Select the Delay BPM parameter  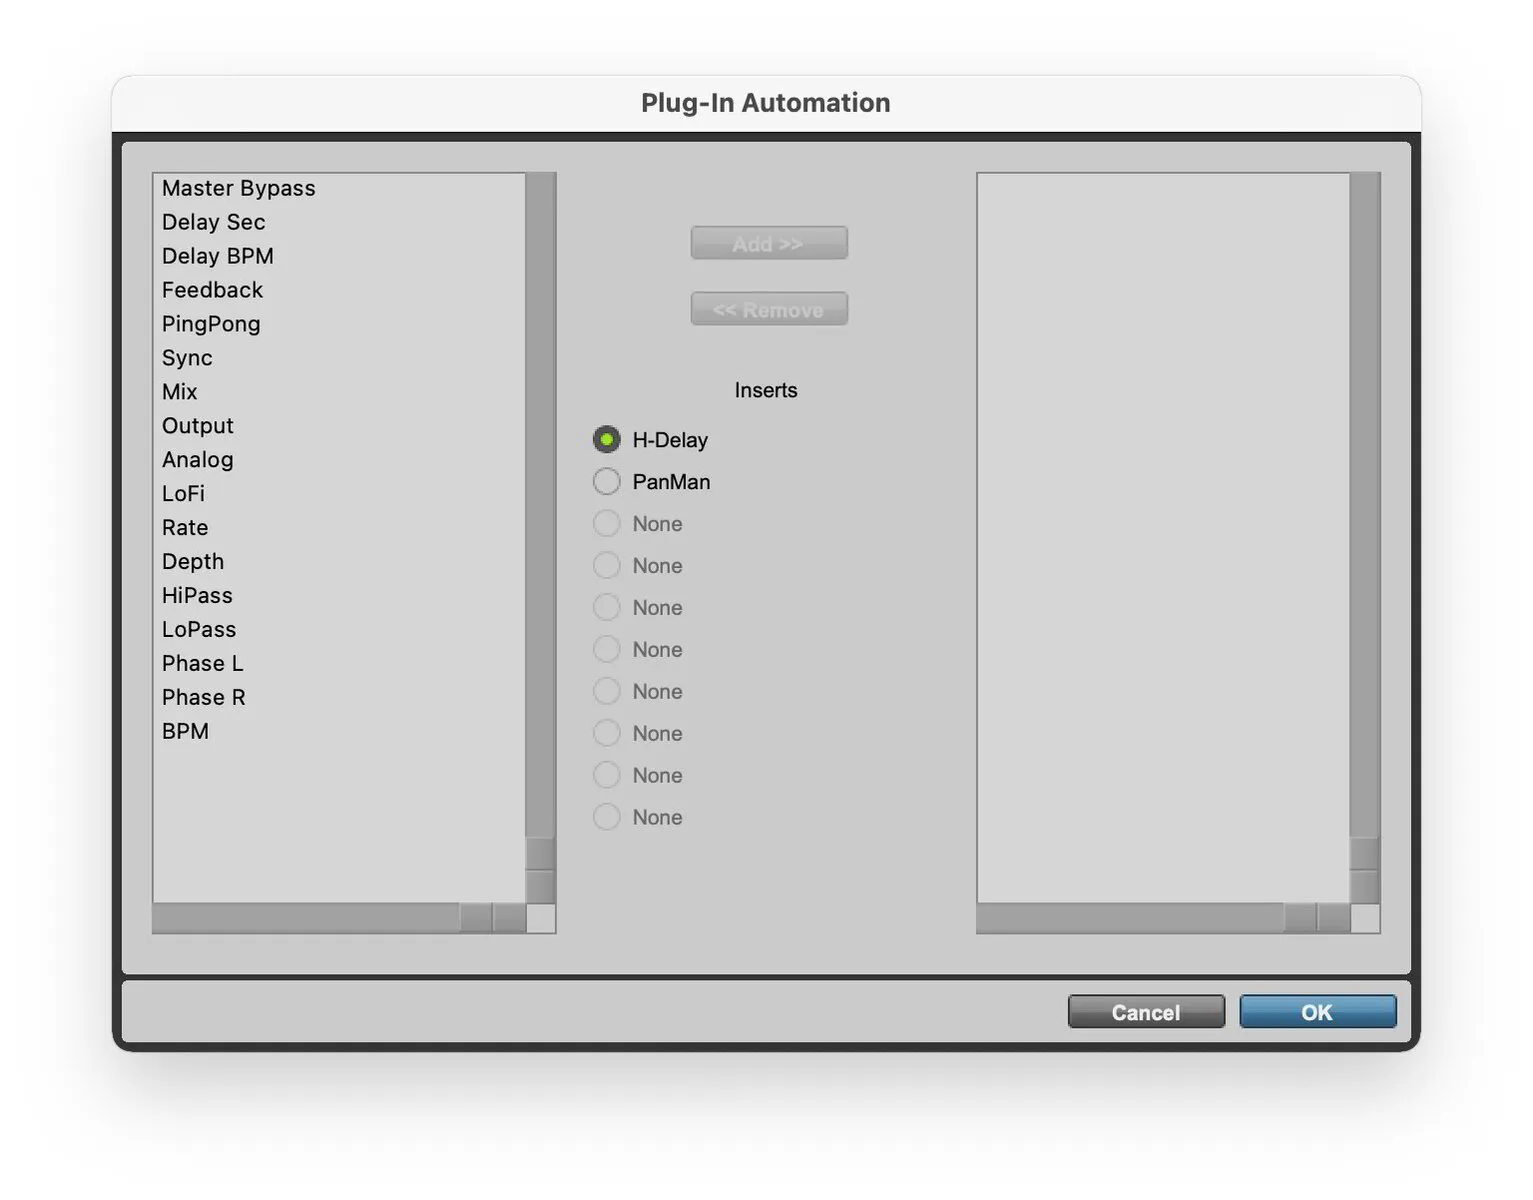pyautogui.click(x=217, y=256)
